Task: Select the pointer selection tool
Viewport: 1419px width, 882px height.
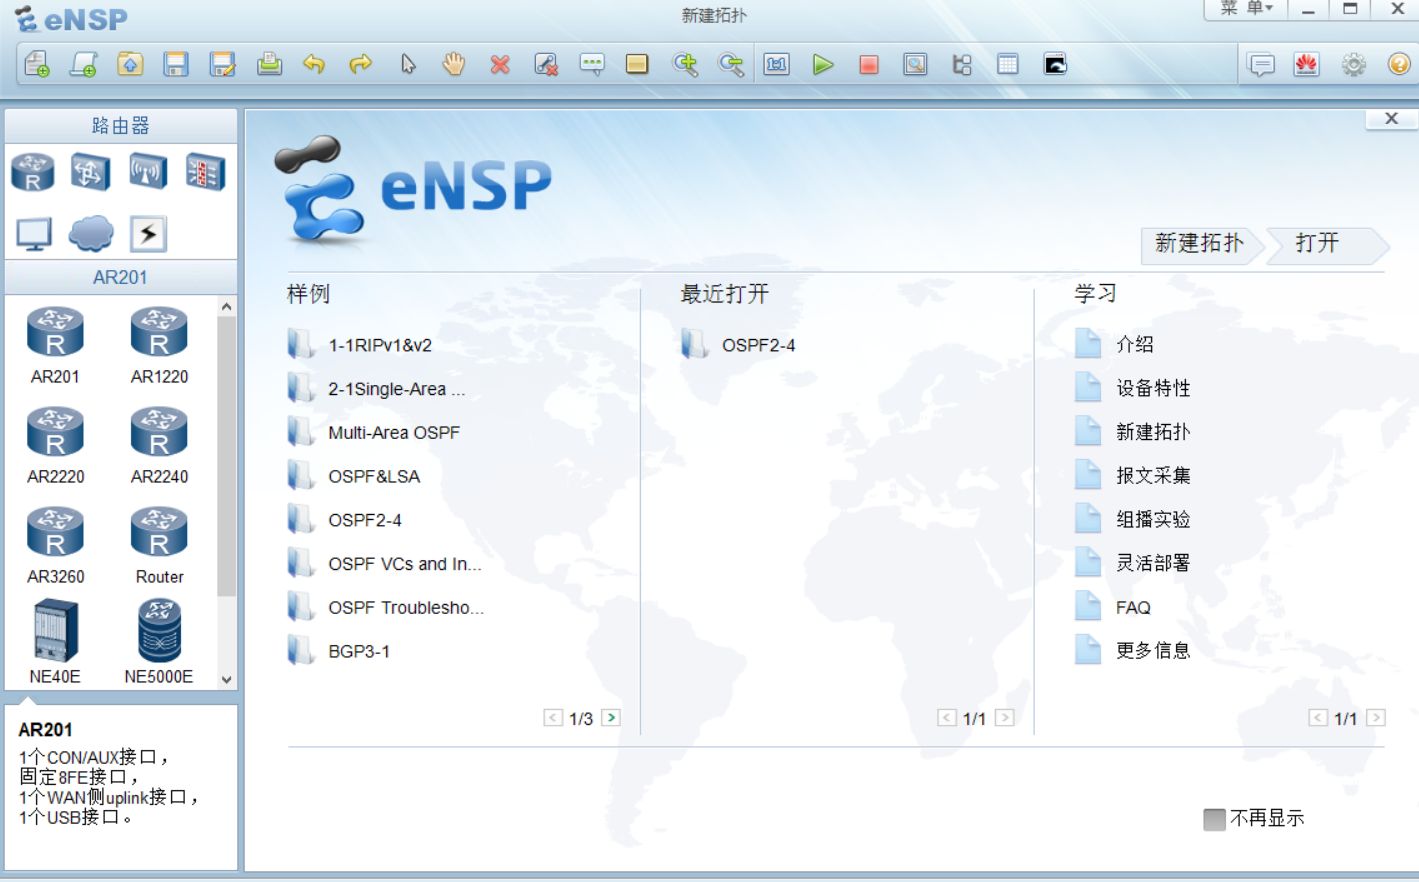Action: [x=407, y=65]
